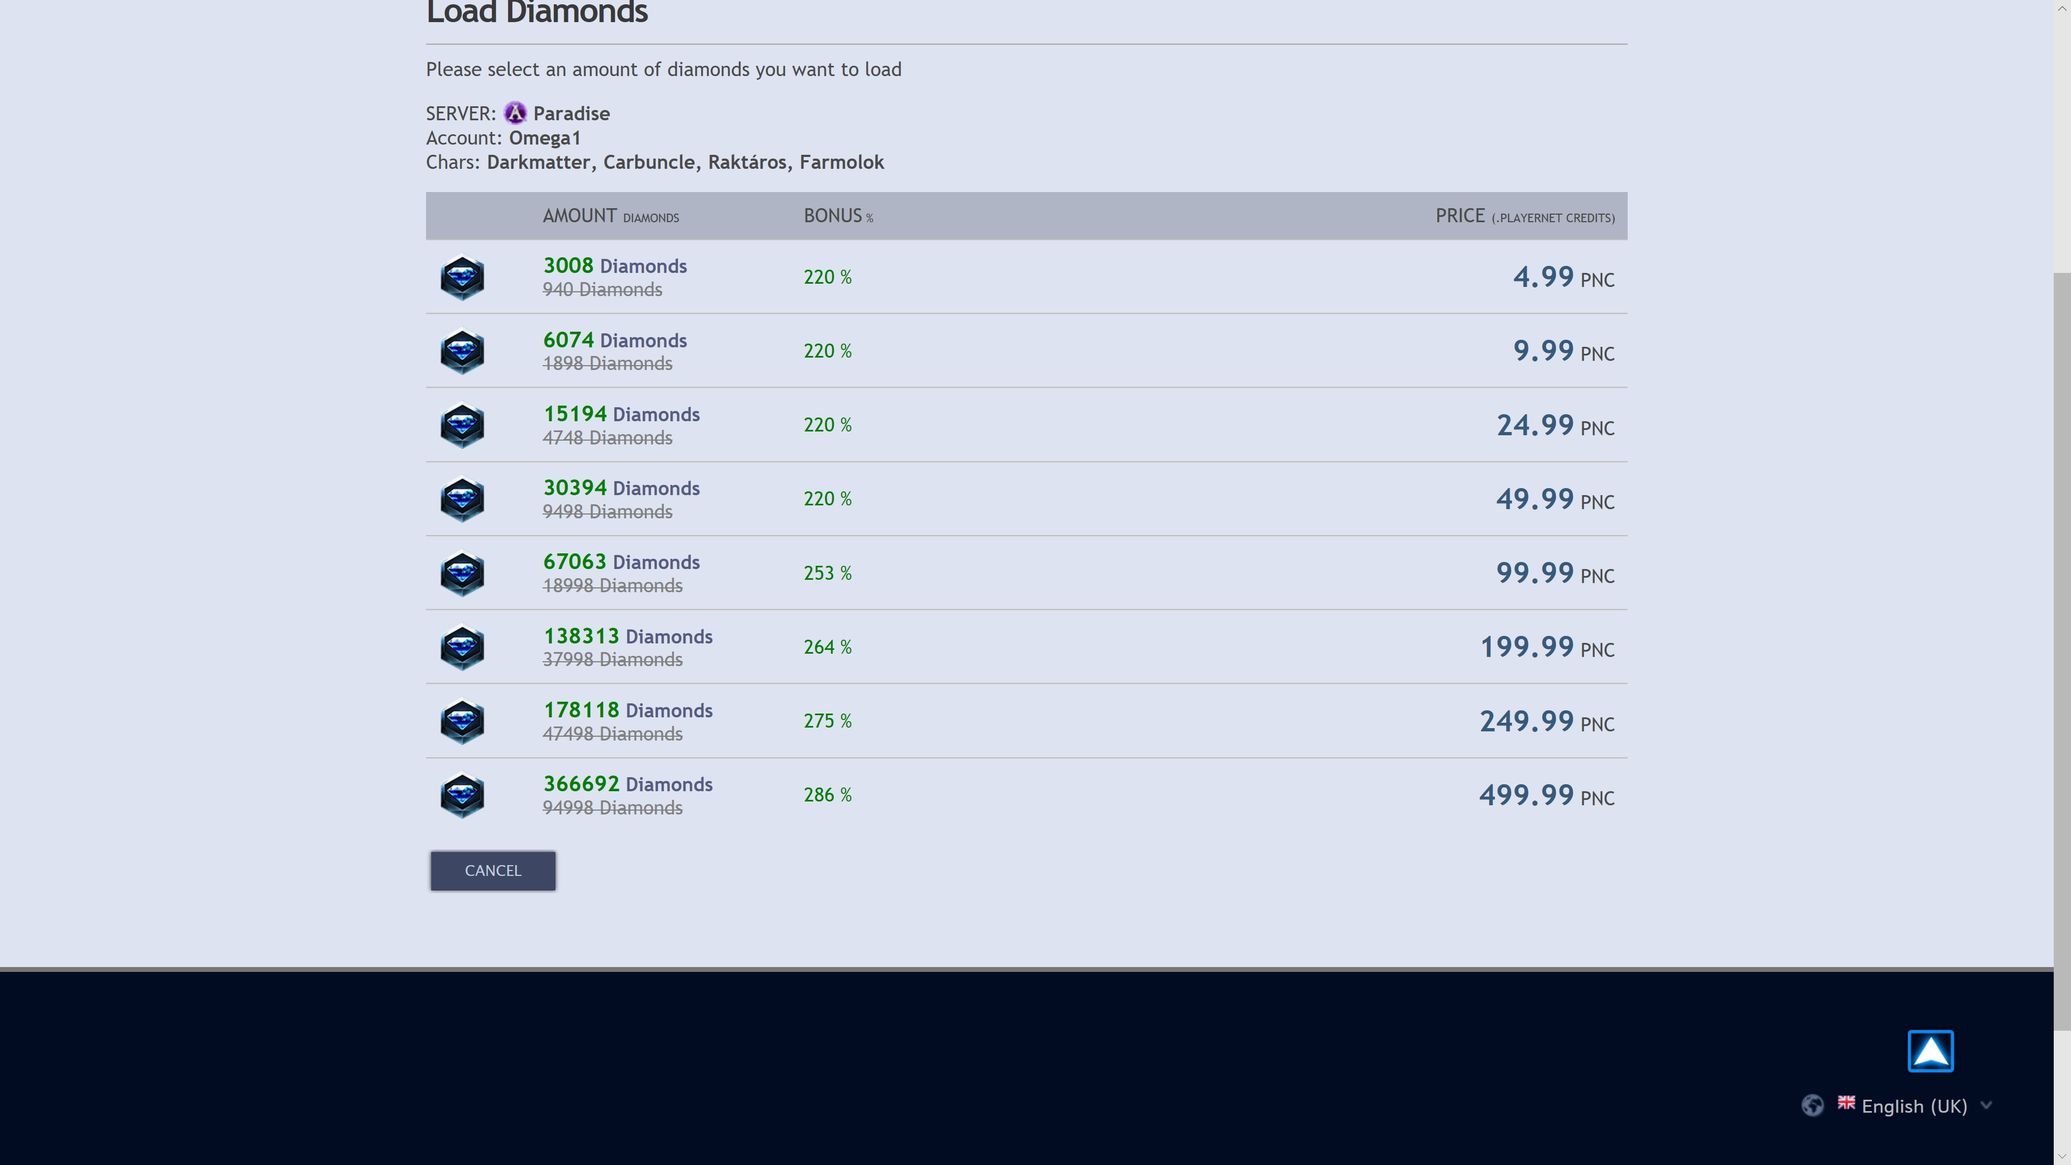Select the diamond icon beside 178118 Diamonds

click(462, 722)
